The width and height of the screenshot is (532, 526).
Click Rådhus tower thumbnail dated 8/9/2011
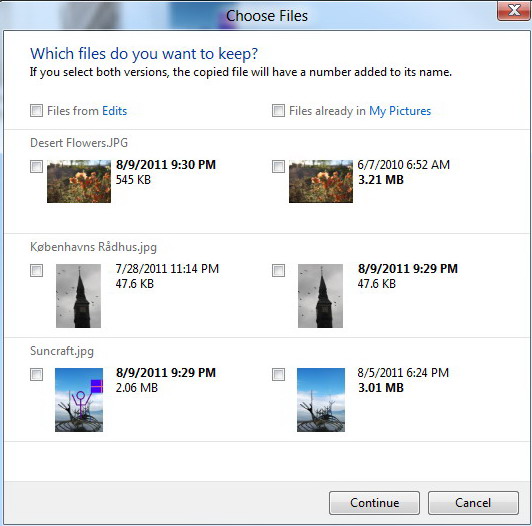coord(320,296)
